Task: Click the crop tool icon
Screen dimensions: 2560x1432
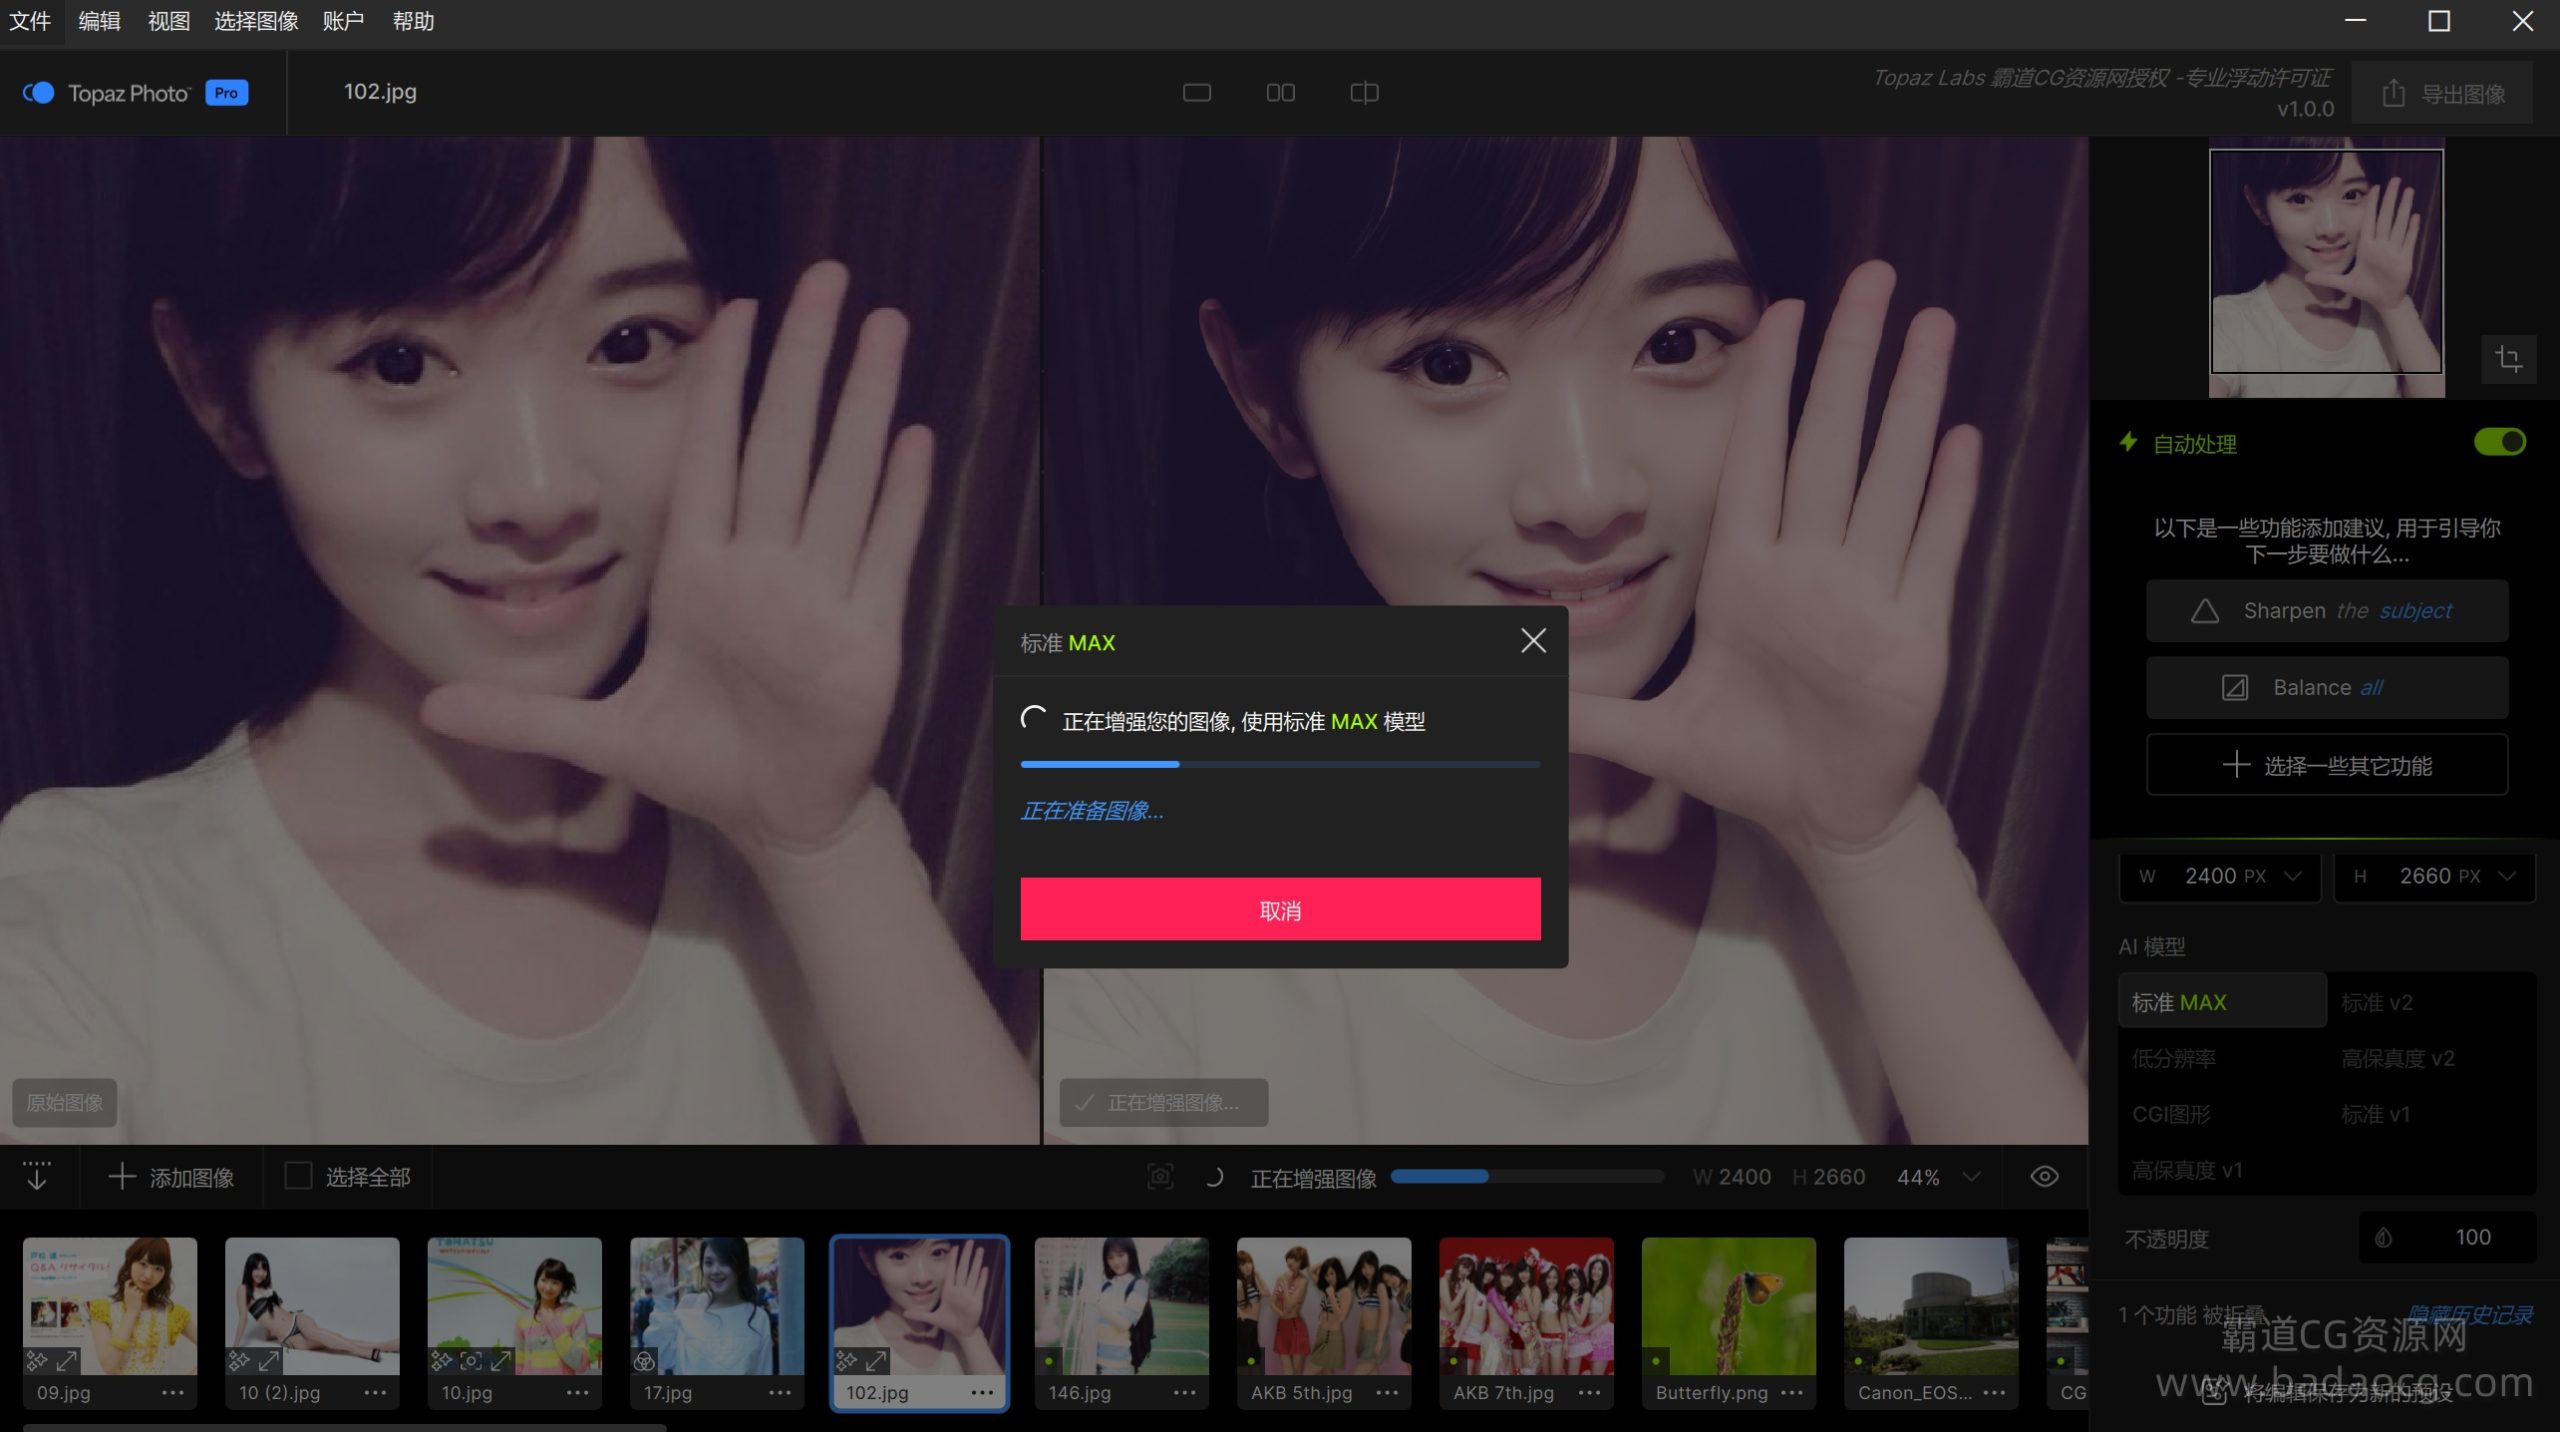Action: [2508, 359]
